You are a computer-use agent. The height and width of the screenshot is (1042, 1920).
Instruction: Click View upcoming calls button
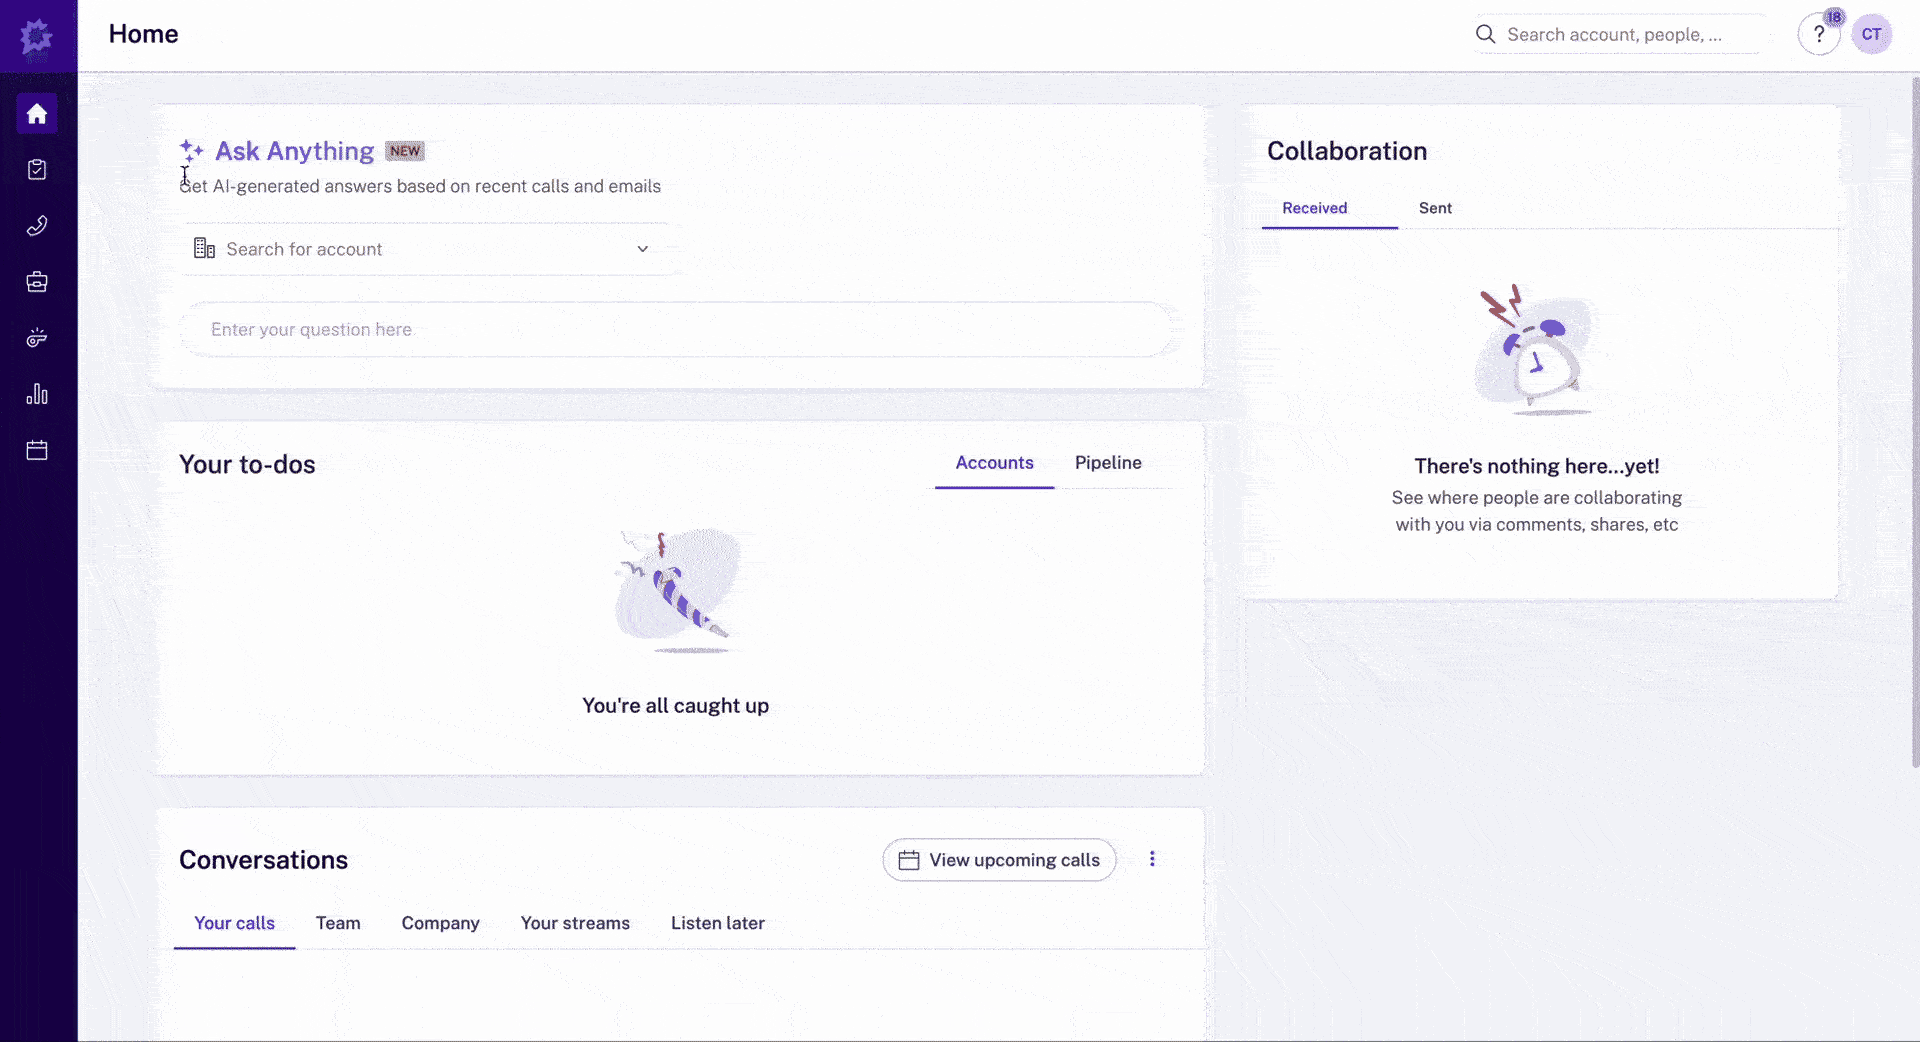pyautogui.click(x=999, y=860)
